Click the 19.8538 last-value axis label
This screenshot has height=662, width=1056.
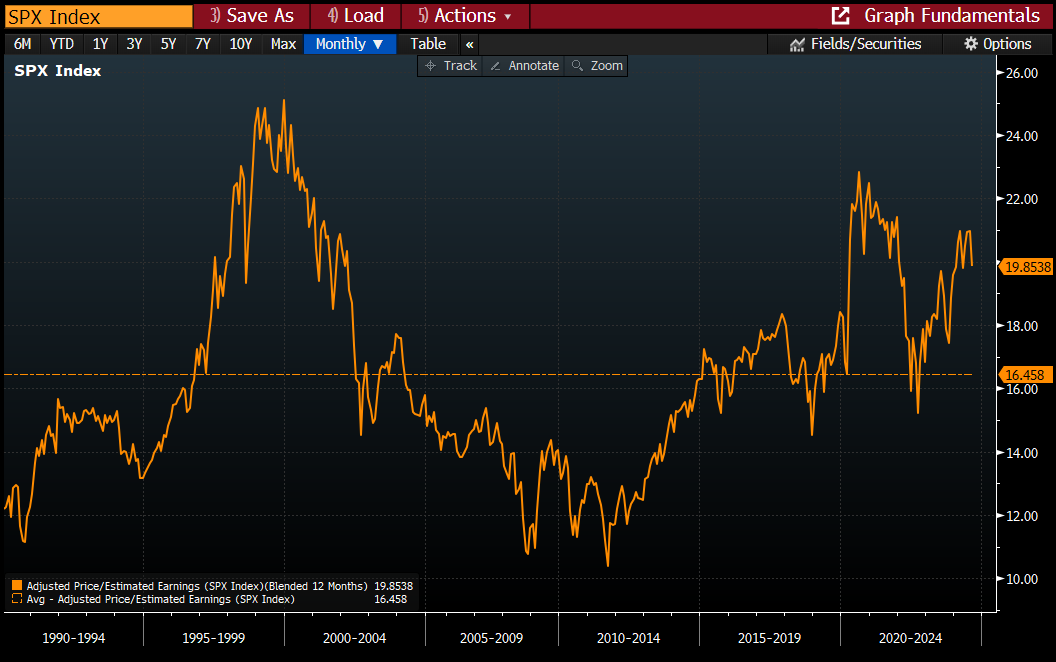point(1027,267)
